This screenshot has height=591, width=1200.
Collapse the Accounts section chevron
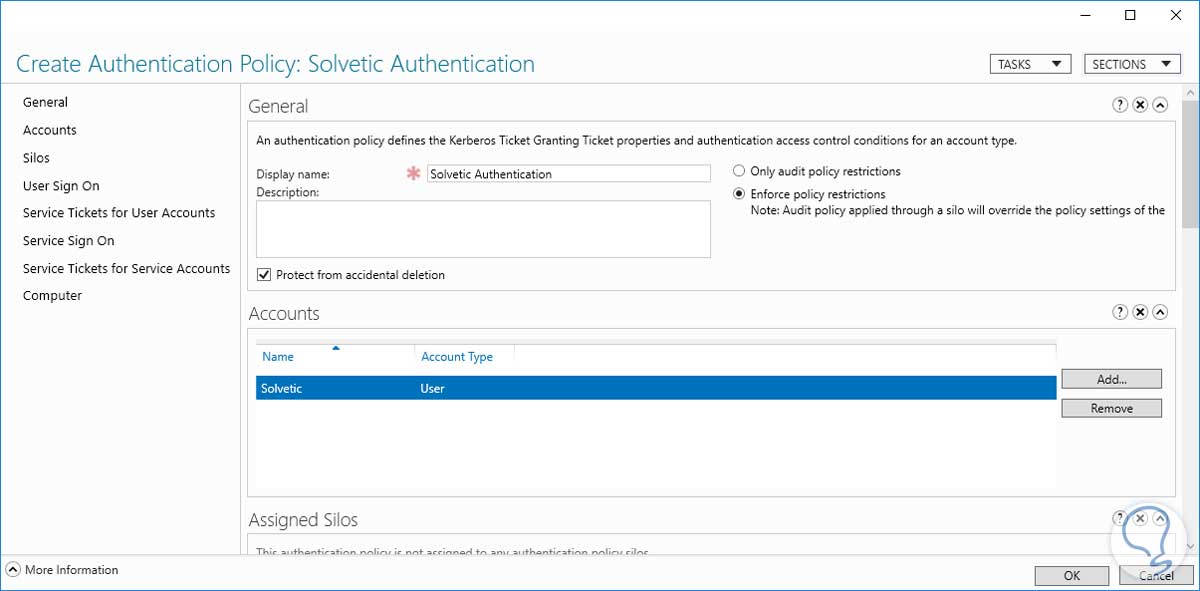click(1160, 312)
